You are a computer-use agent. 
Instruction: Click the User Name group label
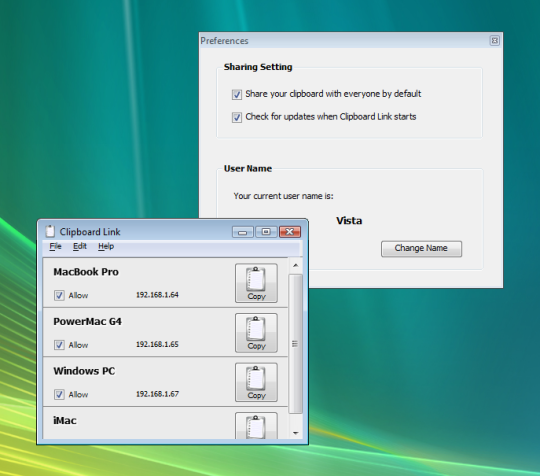click(x=248, y=168)
